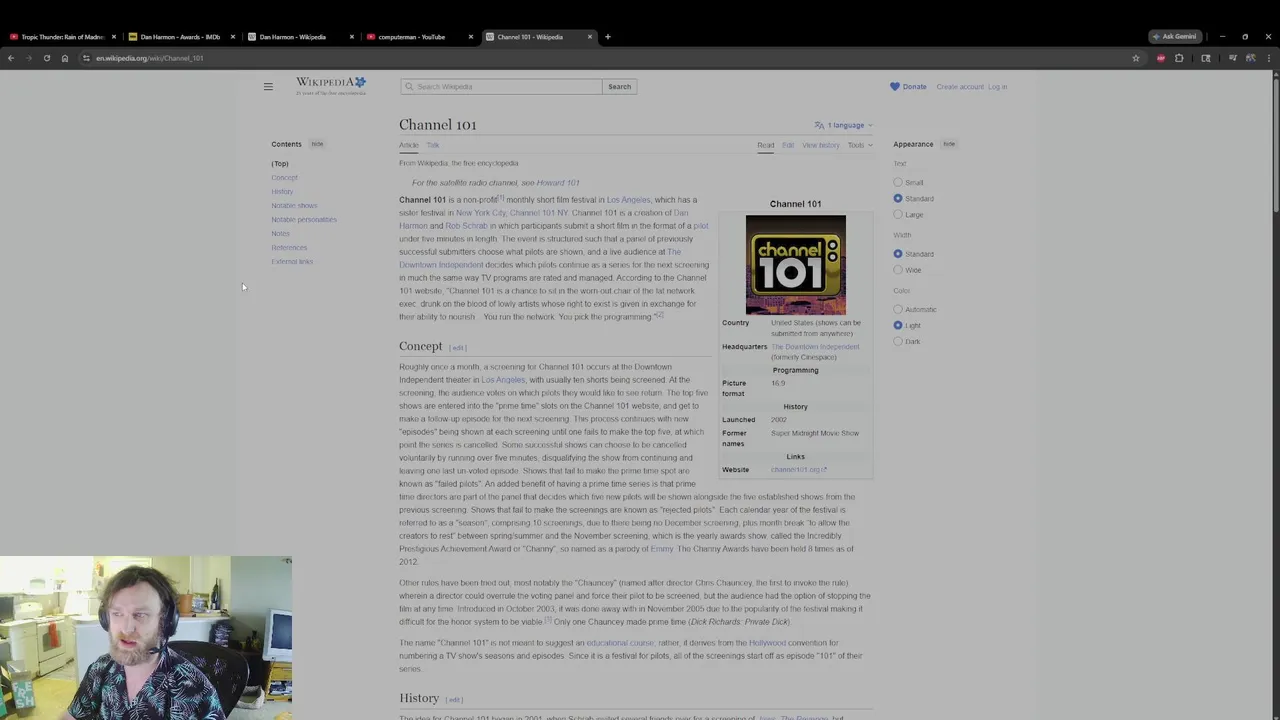
Task: Select Light color radio
Action: point(898,325)
